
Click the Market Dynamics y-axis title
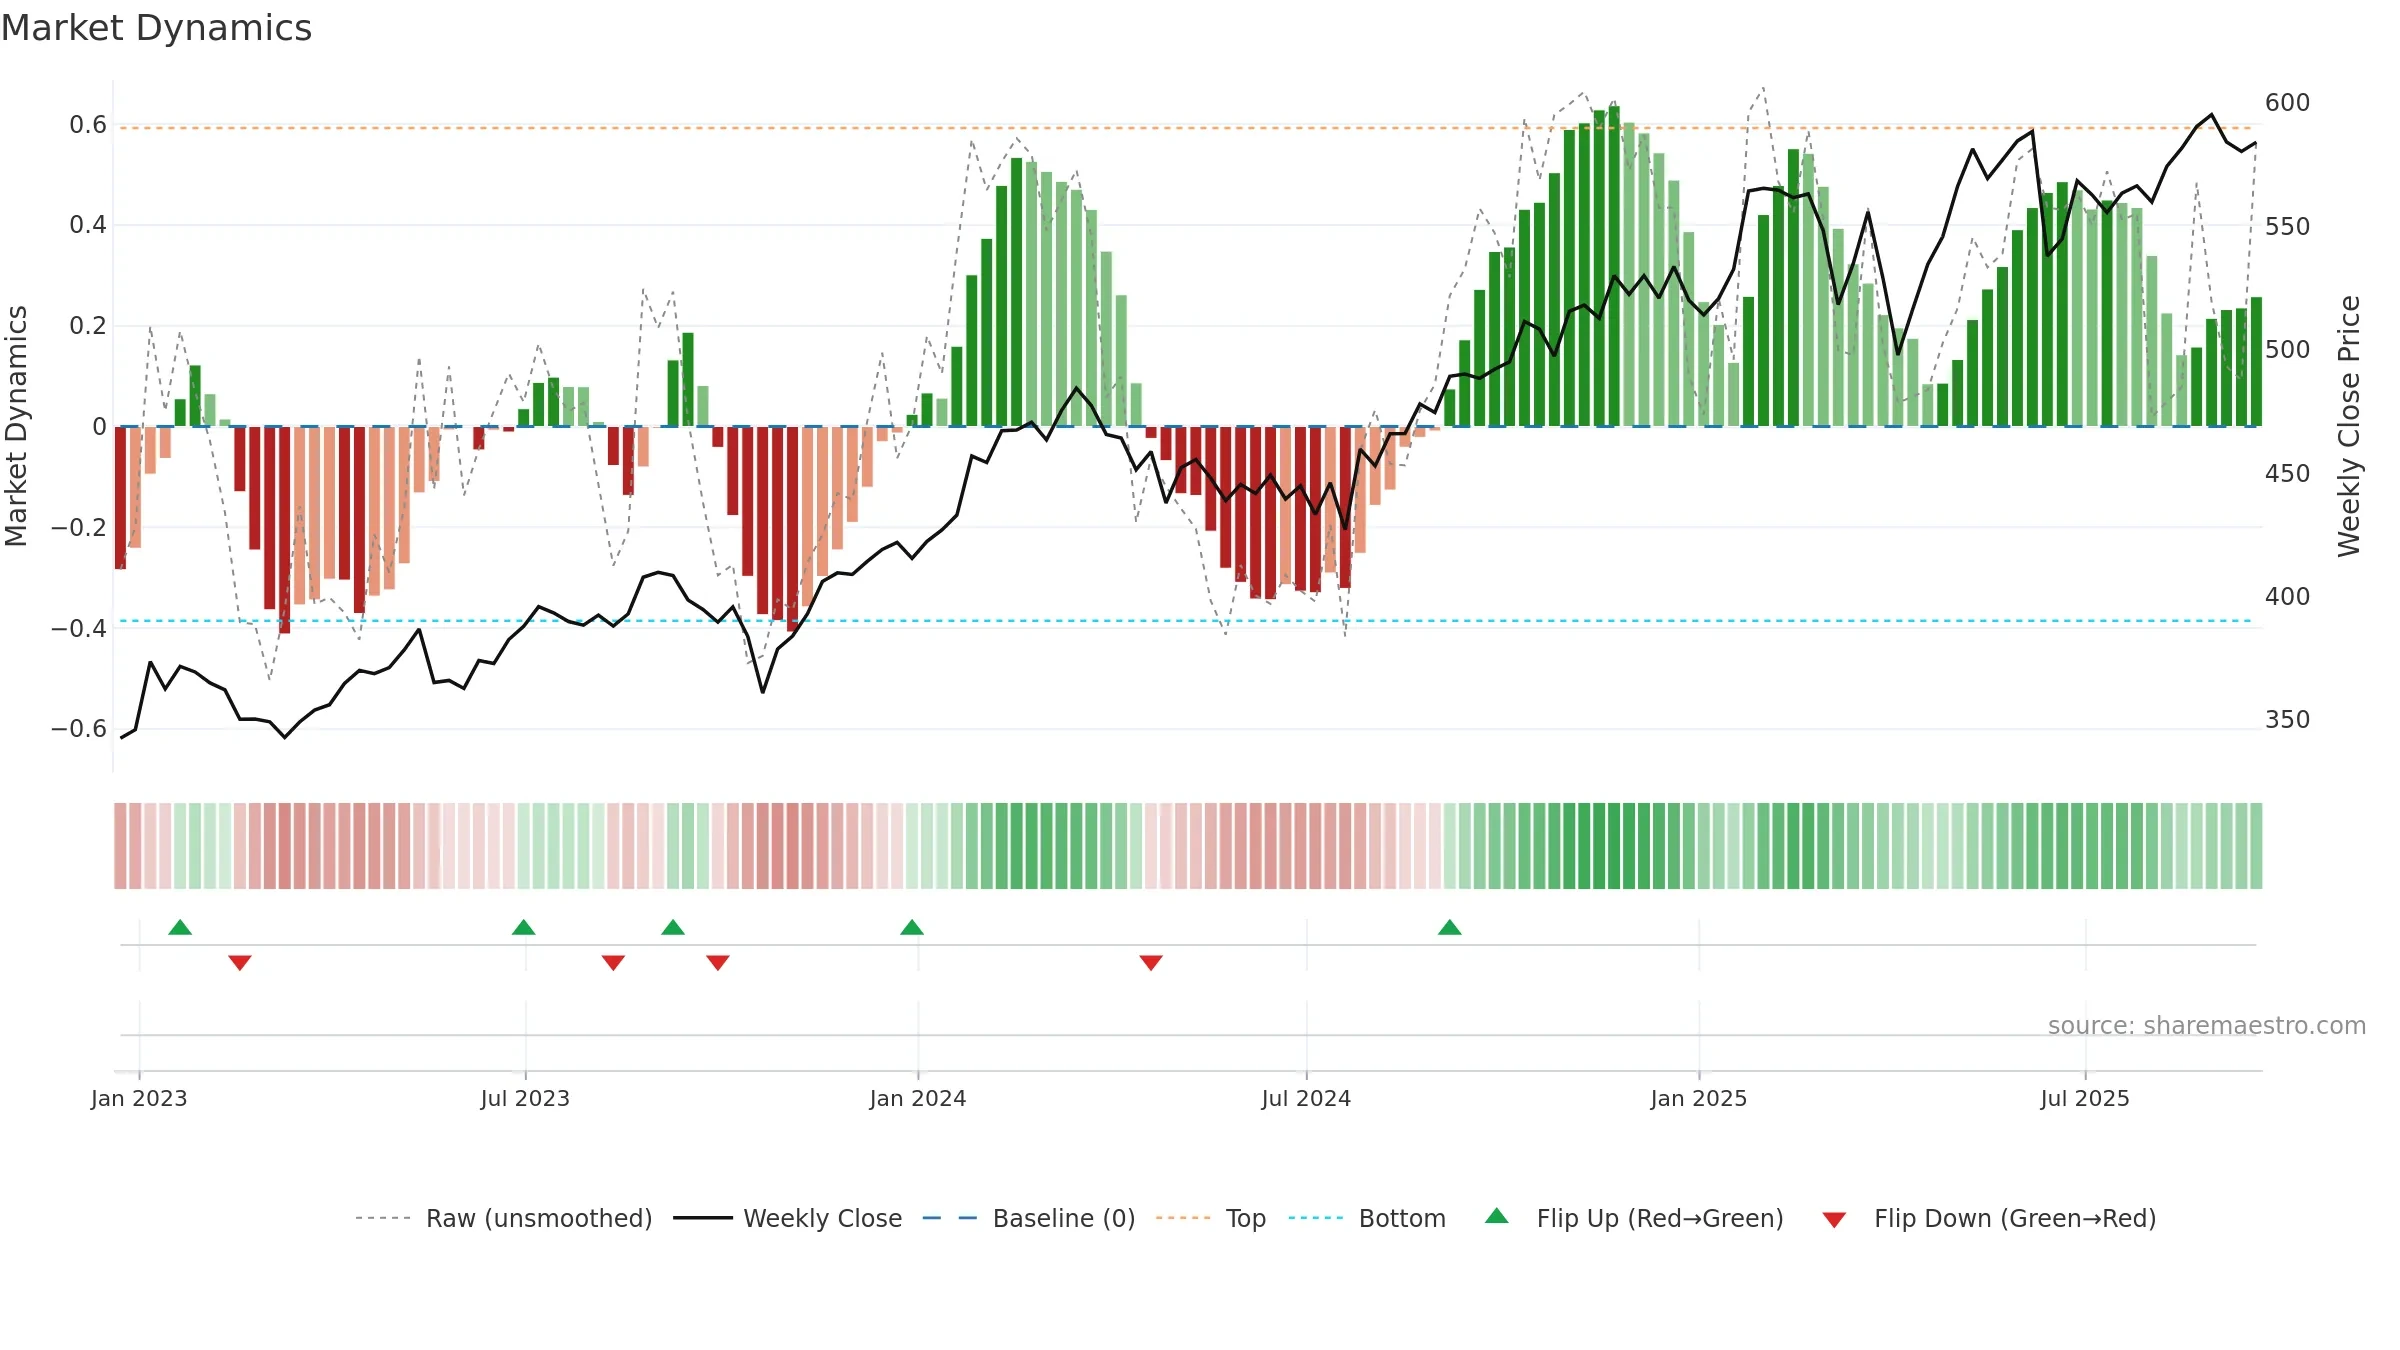(x=16, y=426)
